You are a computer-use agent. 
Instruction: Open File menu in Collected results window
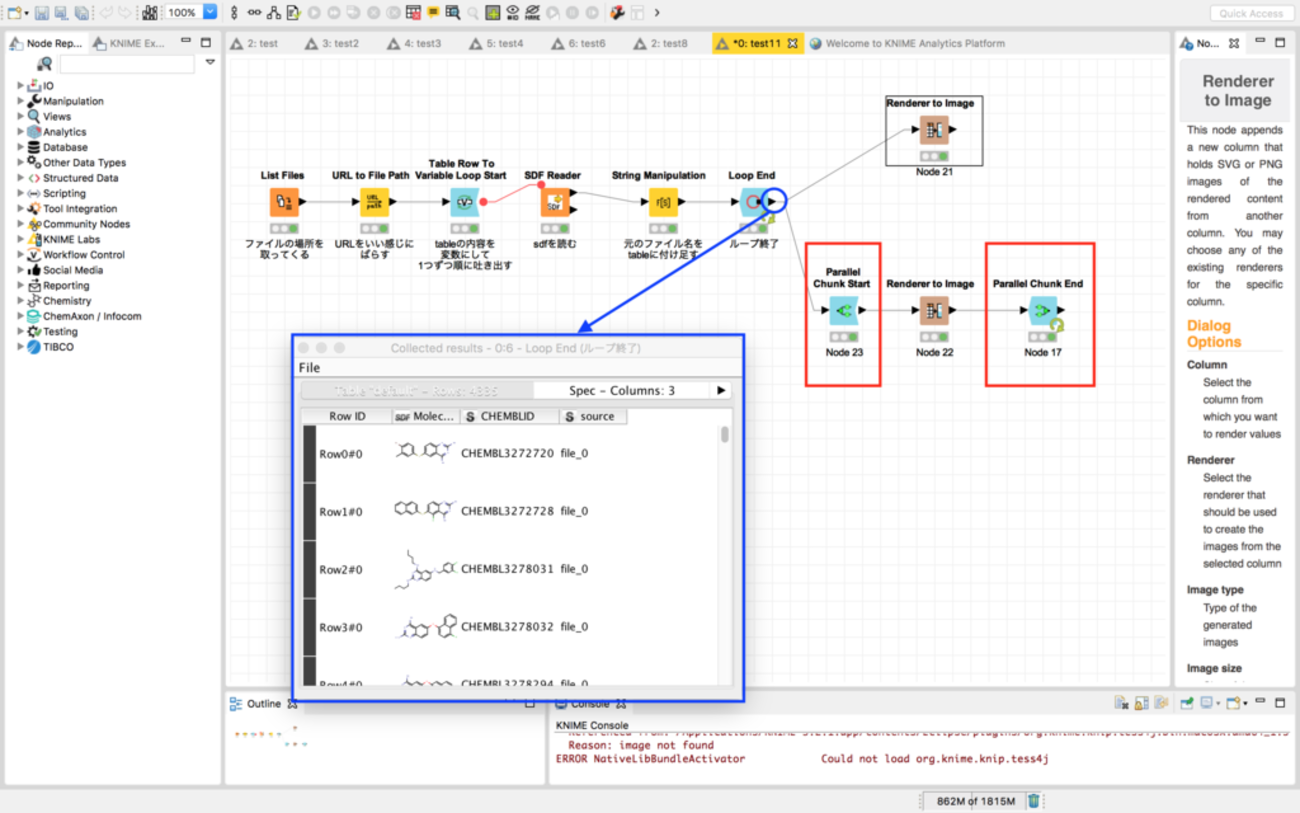[x=309, y=368]
